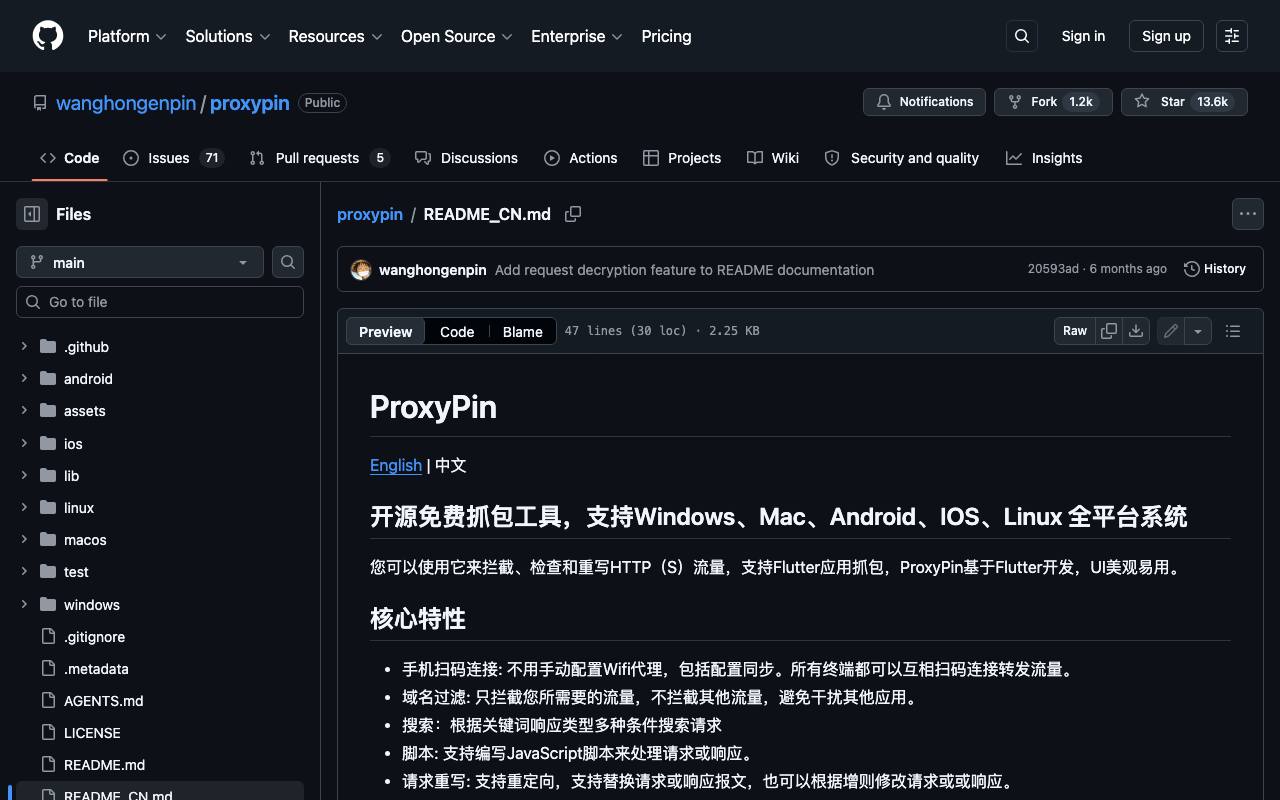
Task: Click the .gitignore file icon
Action: [48, 637]
